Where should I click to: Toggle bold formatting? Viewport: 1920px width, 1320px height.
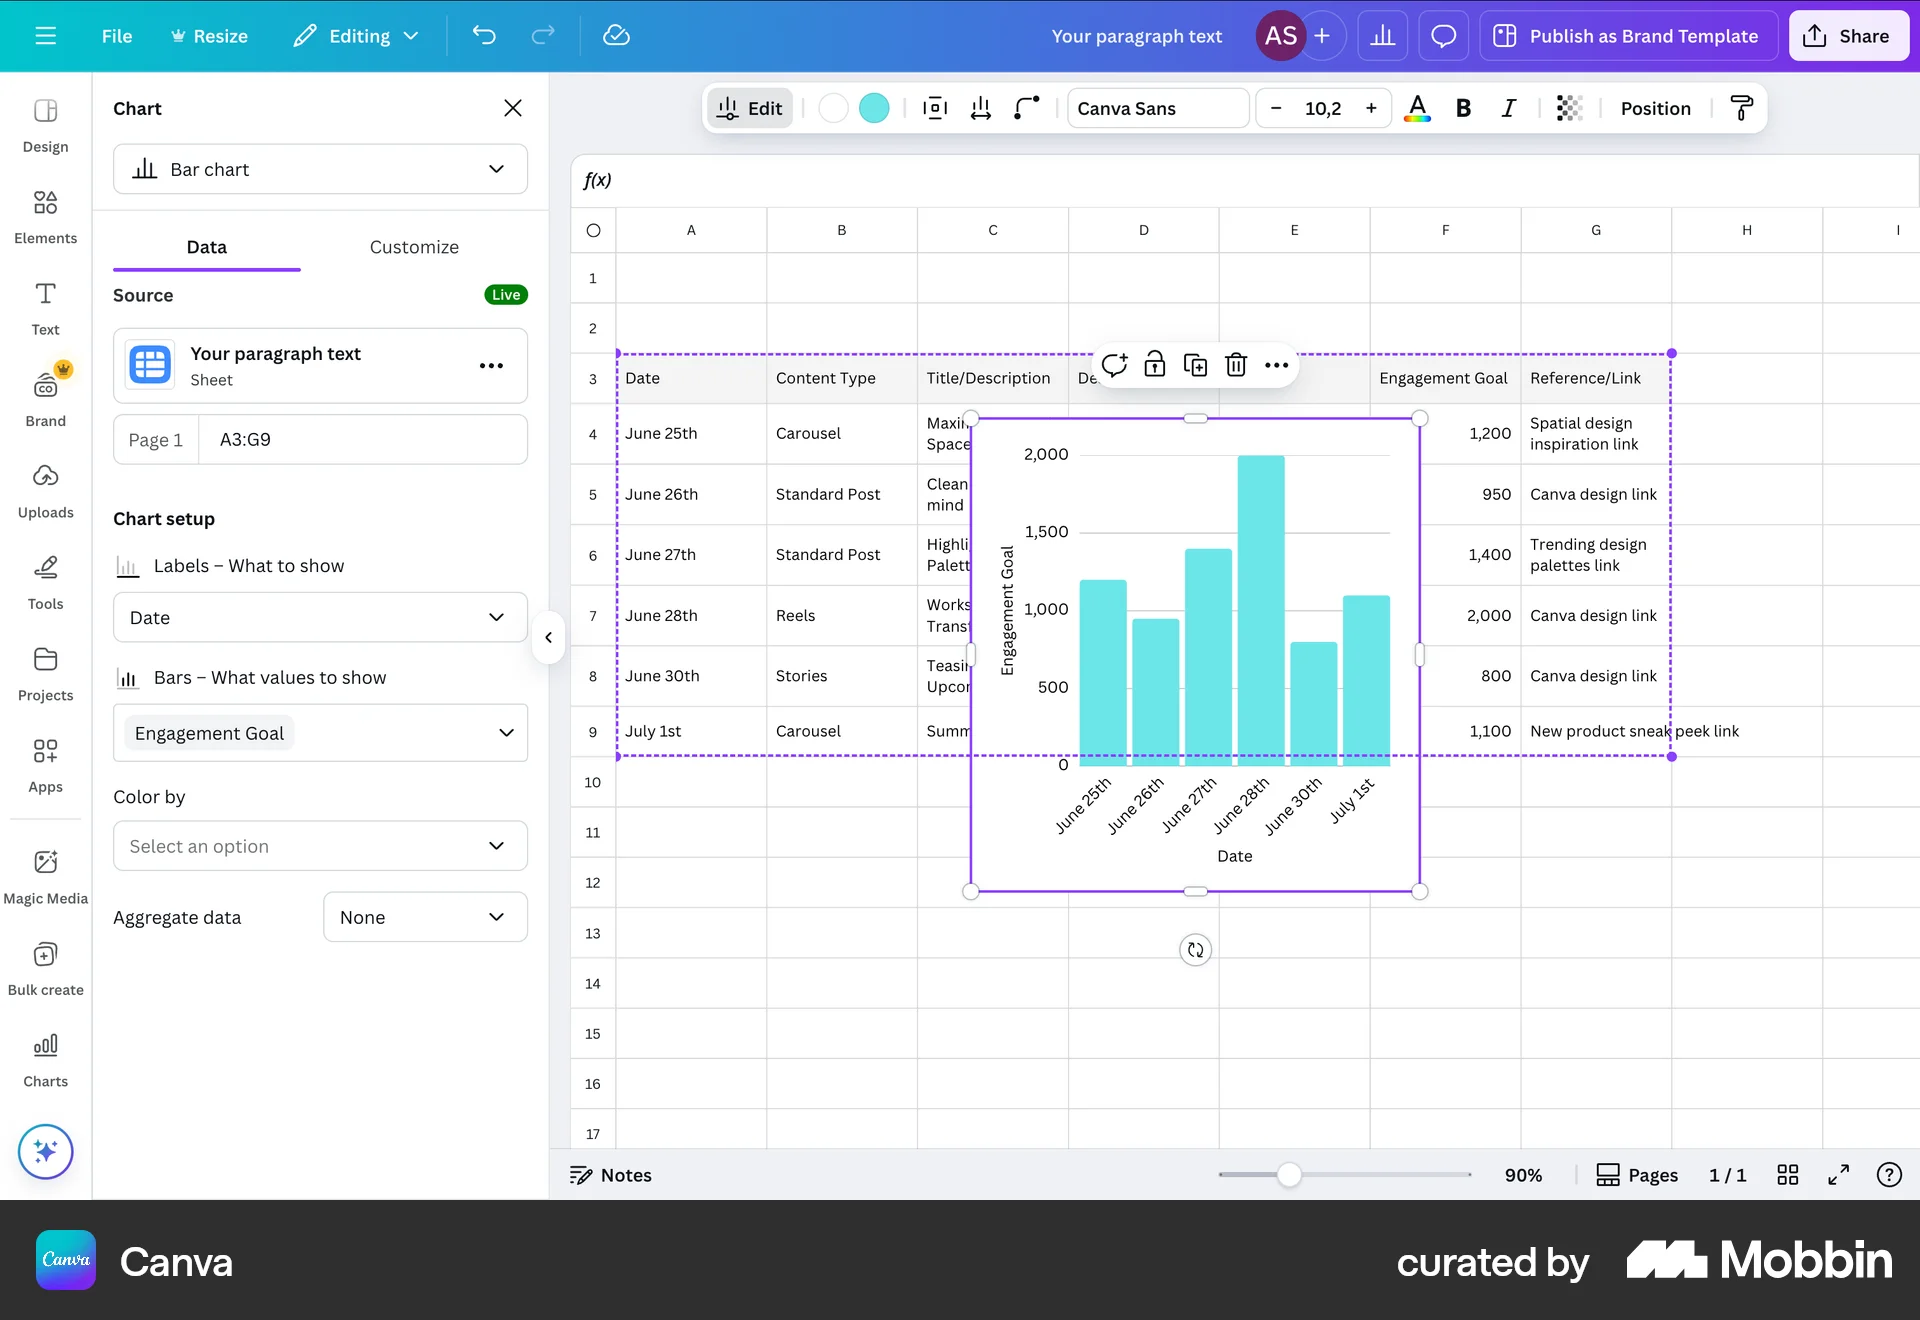coord(1463,108)
